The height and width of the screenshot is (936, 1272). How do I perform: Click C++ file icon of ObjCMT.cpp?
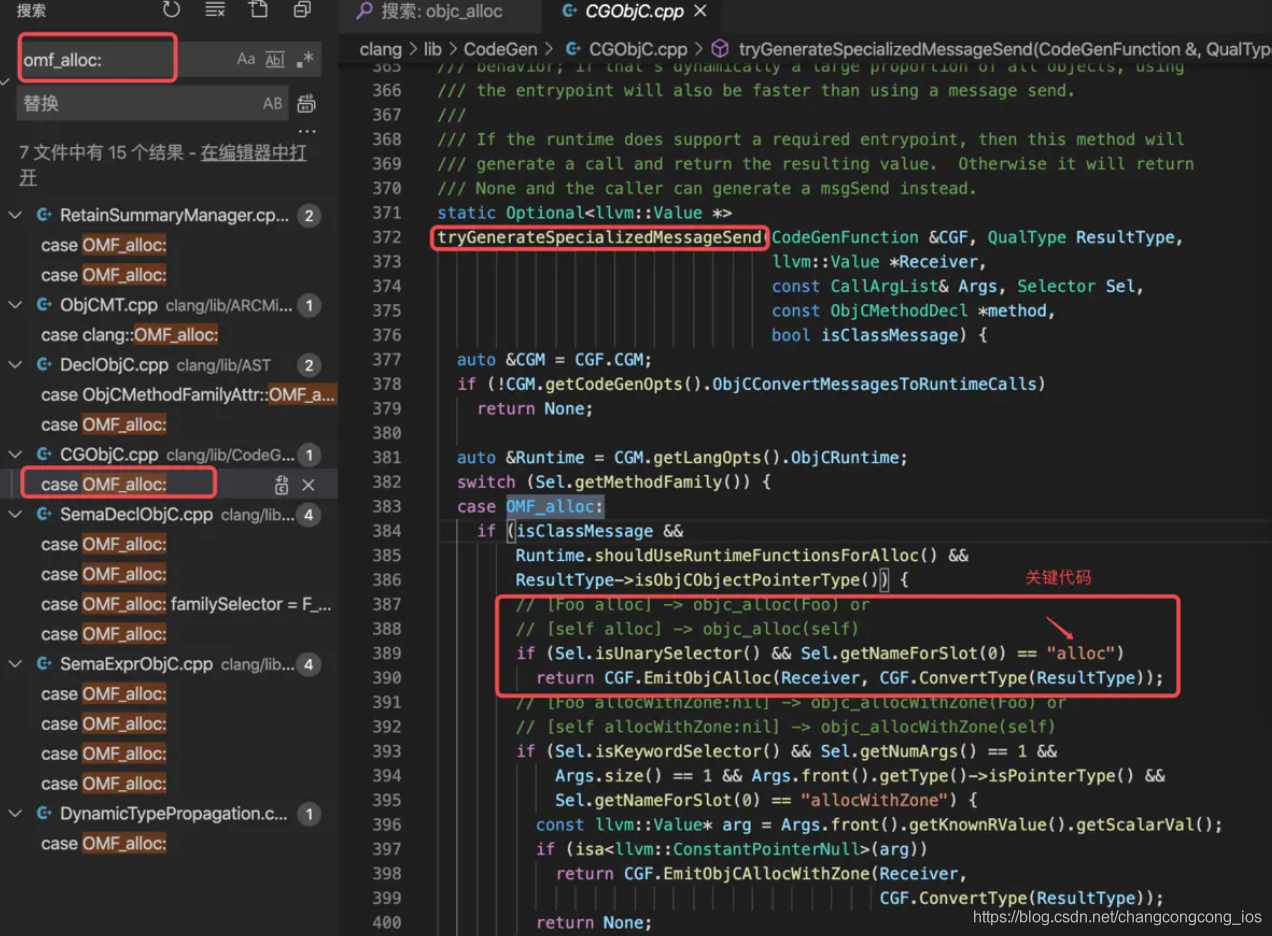pyautogui.click(x=44, y=305)
